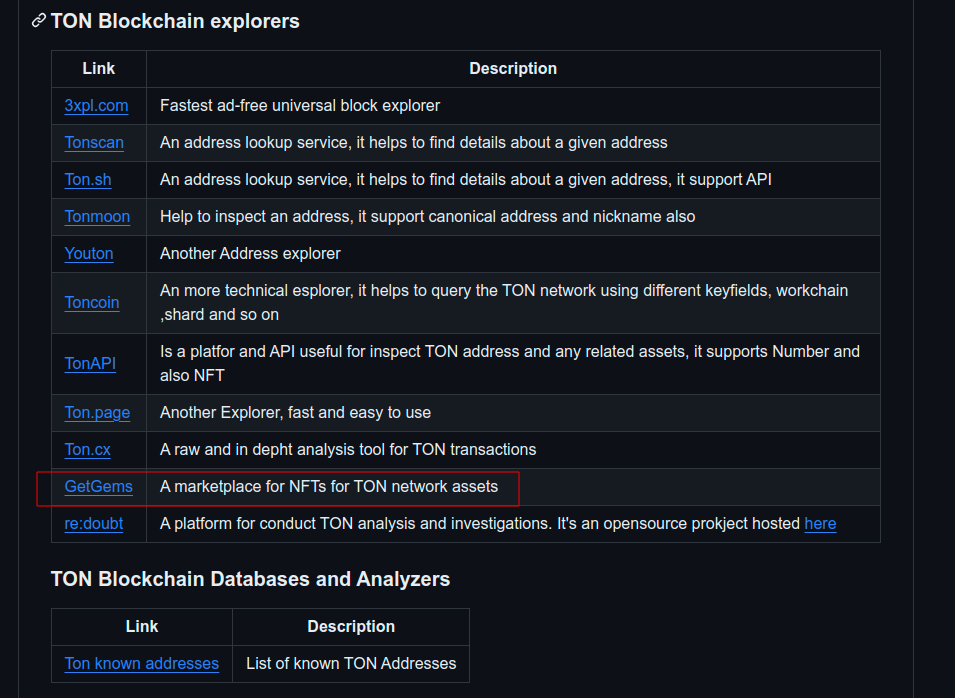Click the TON Blockchain Databases and Analyzers heading
The image size is (955, 698).
(x=250, y=579)
